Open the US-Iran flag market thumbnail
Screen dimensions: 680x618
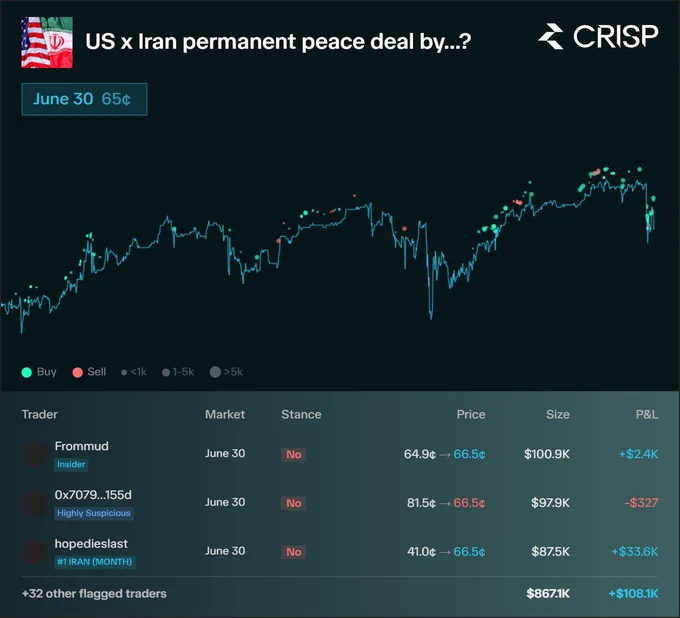[x=47, y=43]
